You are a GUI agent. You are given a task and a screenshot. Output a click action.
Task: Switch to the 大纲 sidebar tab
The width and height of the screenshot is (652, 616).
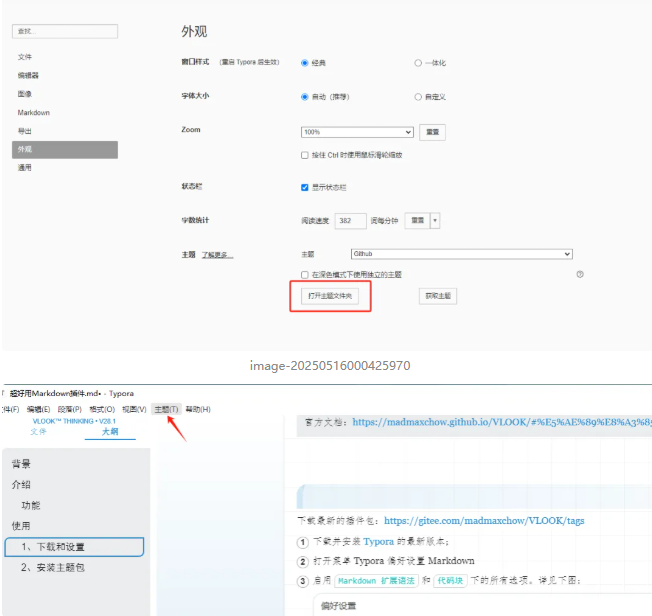110,432
